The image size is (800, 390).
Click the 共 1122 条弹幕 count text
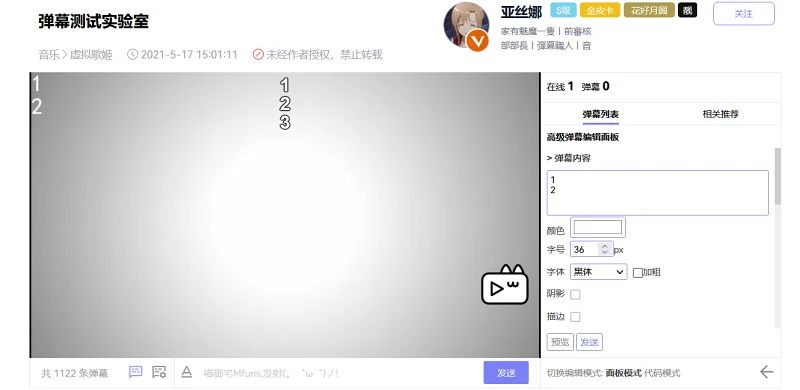(74, 373)
